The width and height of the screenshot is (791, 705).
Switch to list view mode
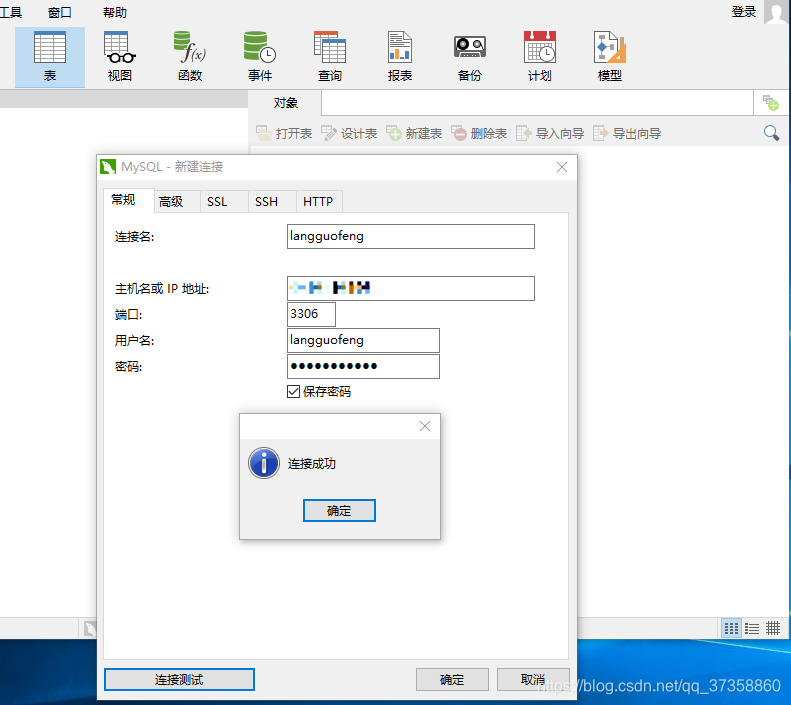[752, 628]
